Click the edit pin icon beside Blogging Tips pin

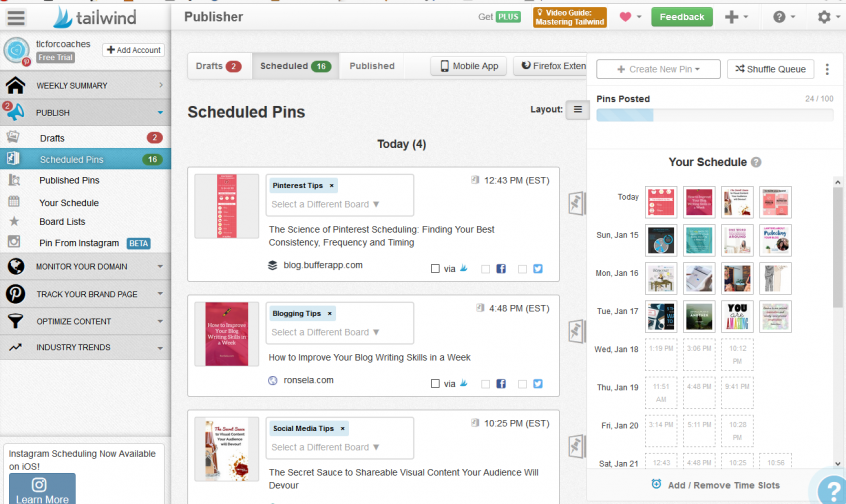(576, 331)
